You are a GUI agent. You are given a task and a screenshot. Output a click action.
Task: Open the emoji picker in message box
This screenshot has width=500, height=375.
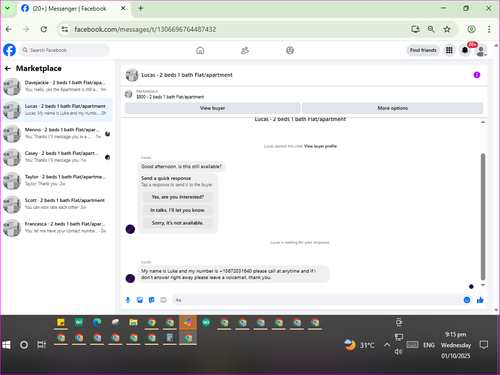click(467, 300)
